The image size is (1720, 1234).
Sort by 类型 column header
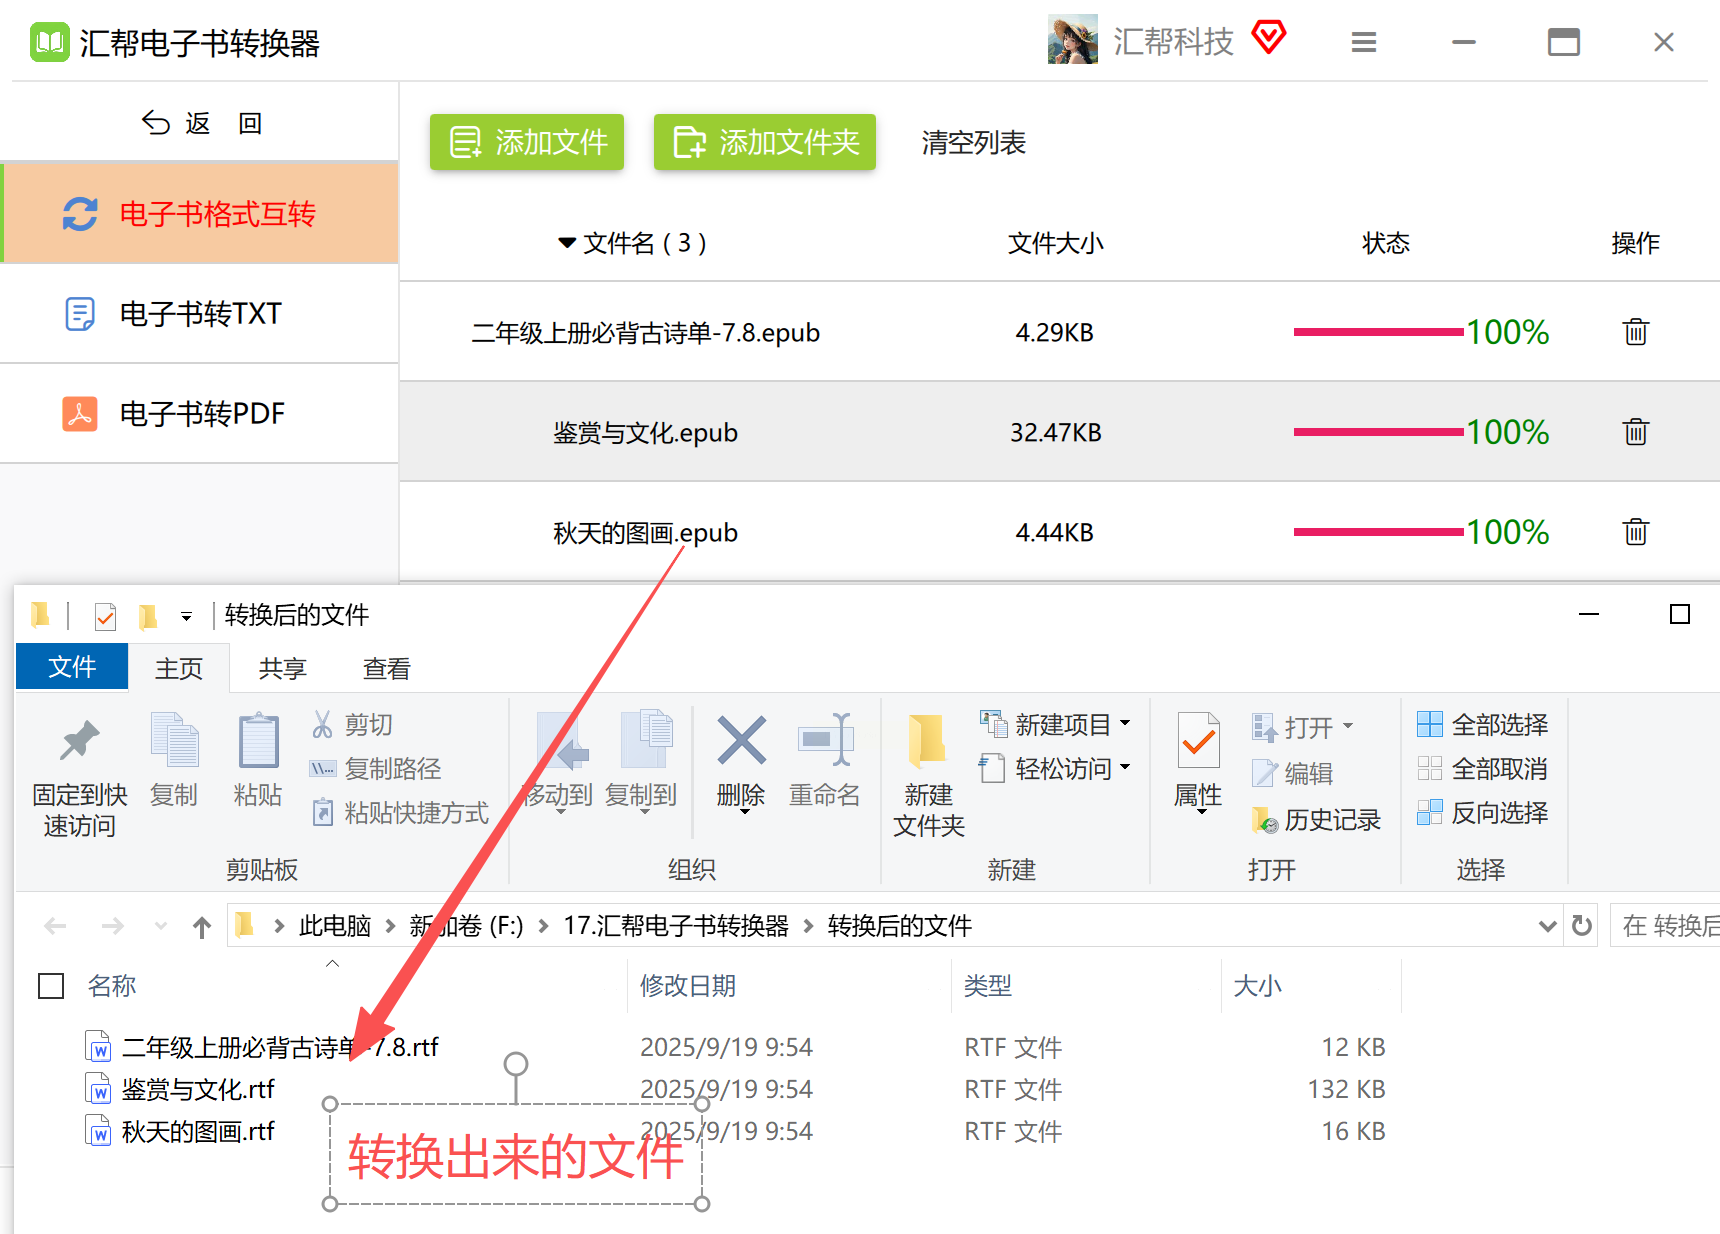click(x=988, y=986)
